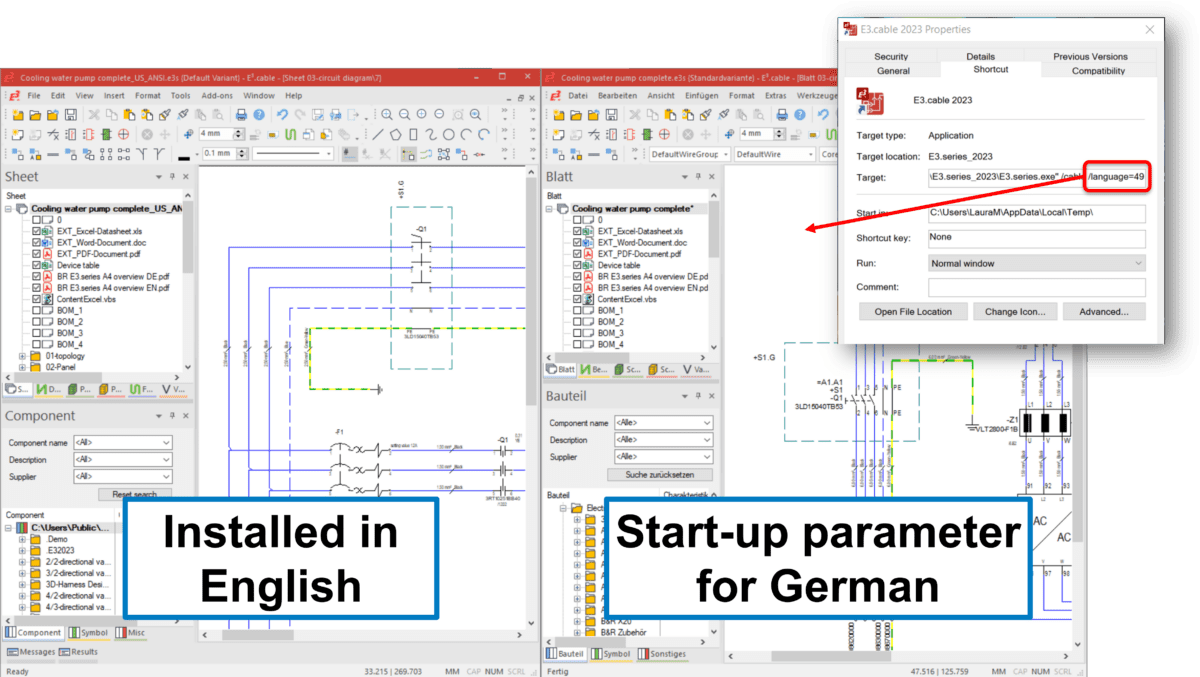
Task: Toggle ContentExcel.vbs checkbox in the Blatt panel
Action: click(x=577, y=299)
